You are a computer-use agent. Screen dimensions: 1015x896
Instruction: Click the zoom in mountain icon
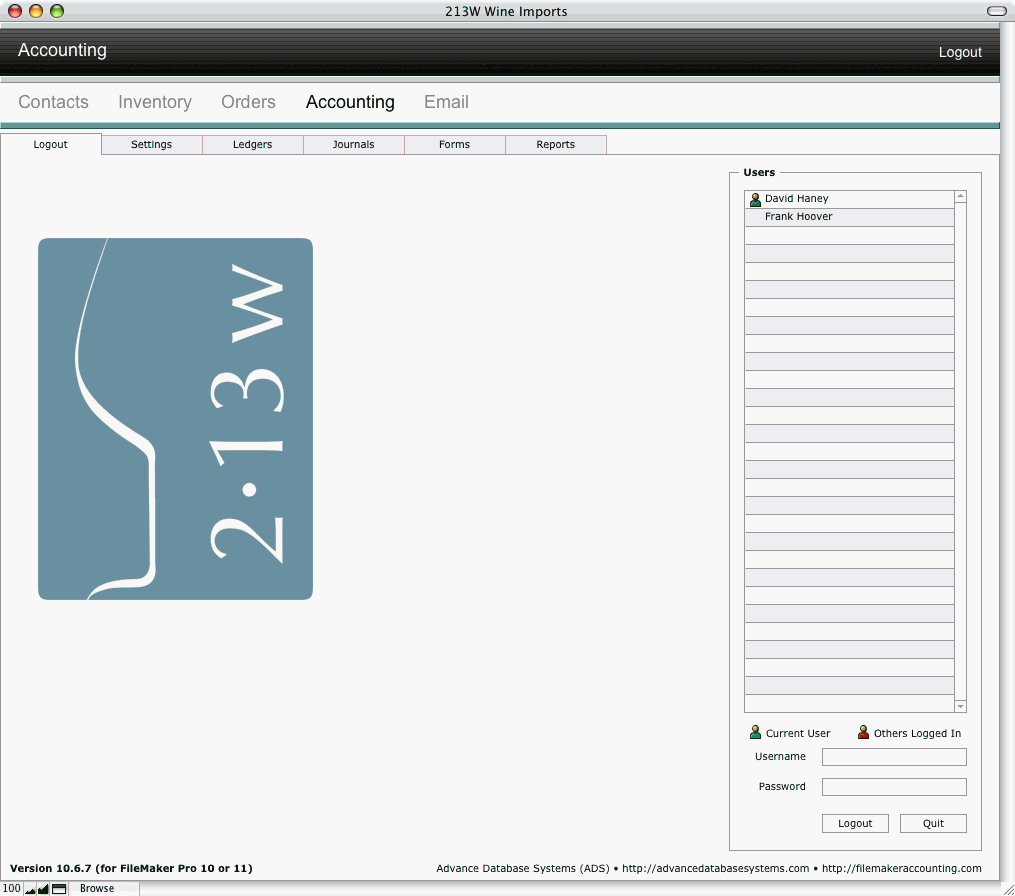(43, 889)
